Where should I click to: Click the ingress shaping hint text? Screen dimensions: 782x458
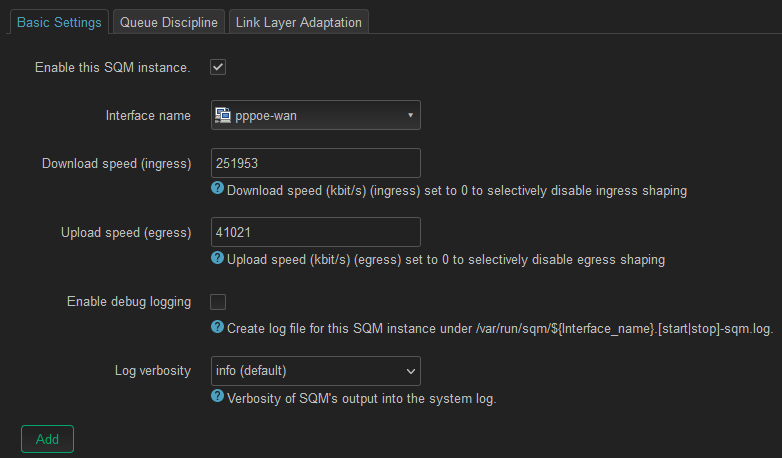(457, 191)
